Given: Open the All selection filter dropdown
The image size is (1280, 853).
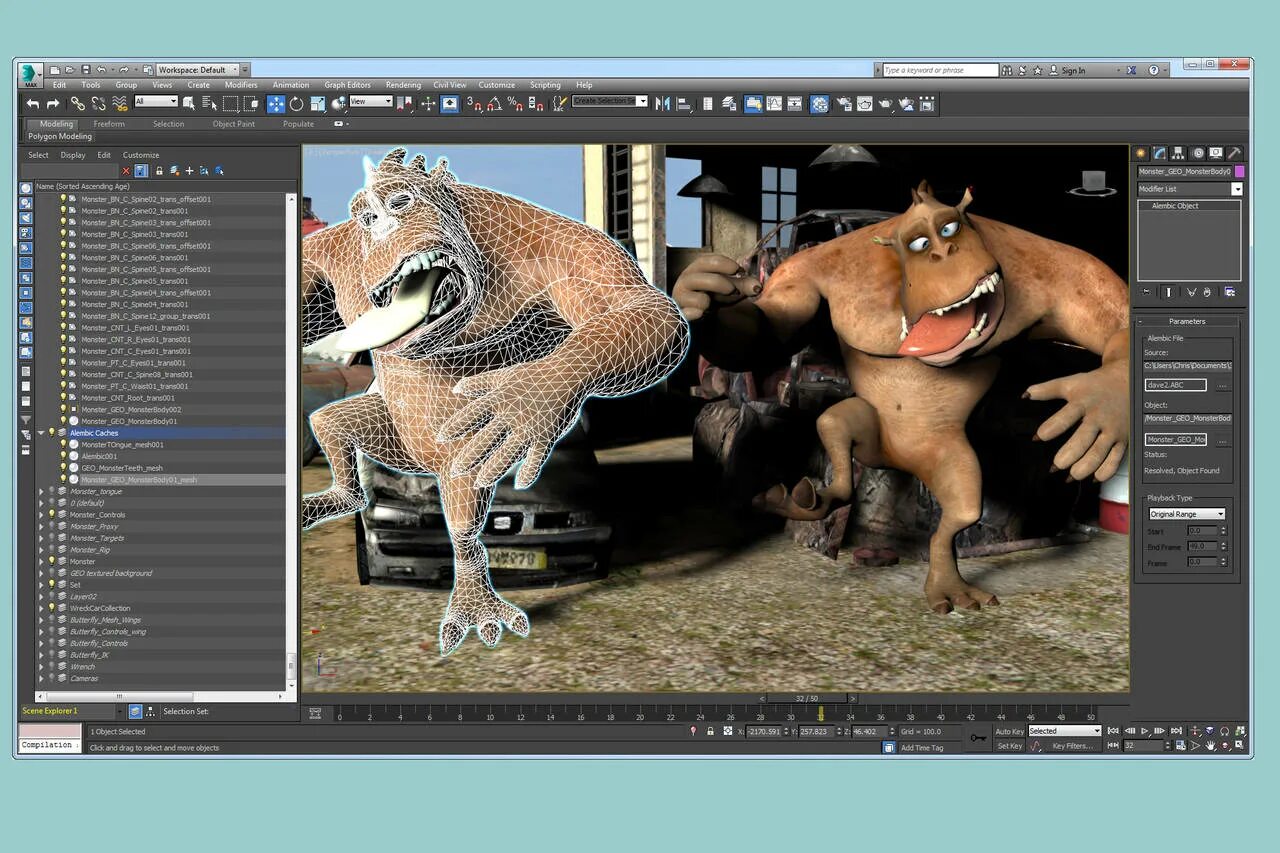Looking at the screenshot, I should pos(156,101).
